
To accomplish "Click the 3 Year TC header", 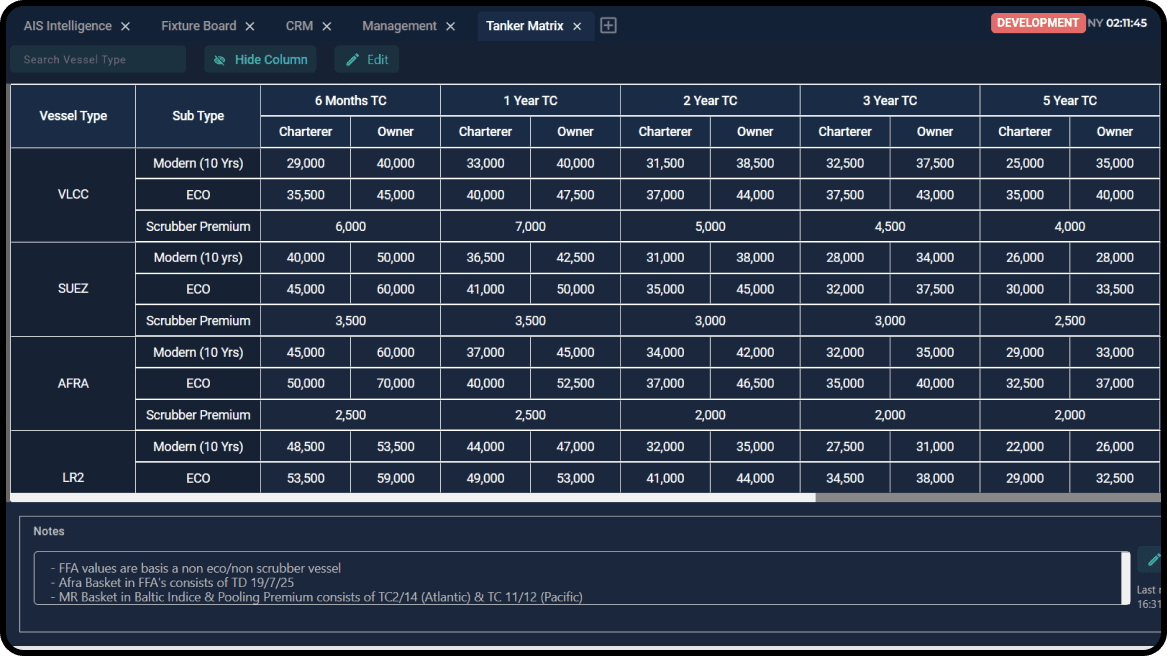I will tap(890, 101).
